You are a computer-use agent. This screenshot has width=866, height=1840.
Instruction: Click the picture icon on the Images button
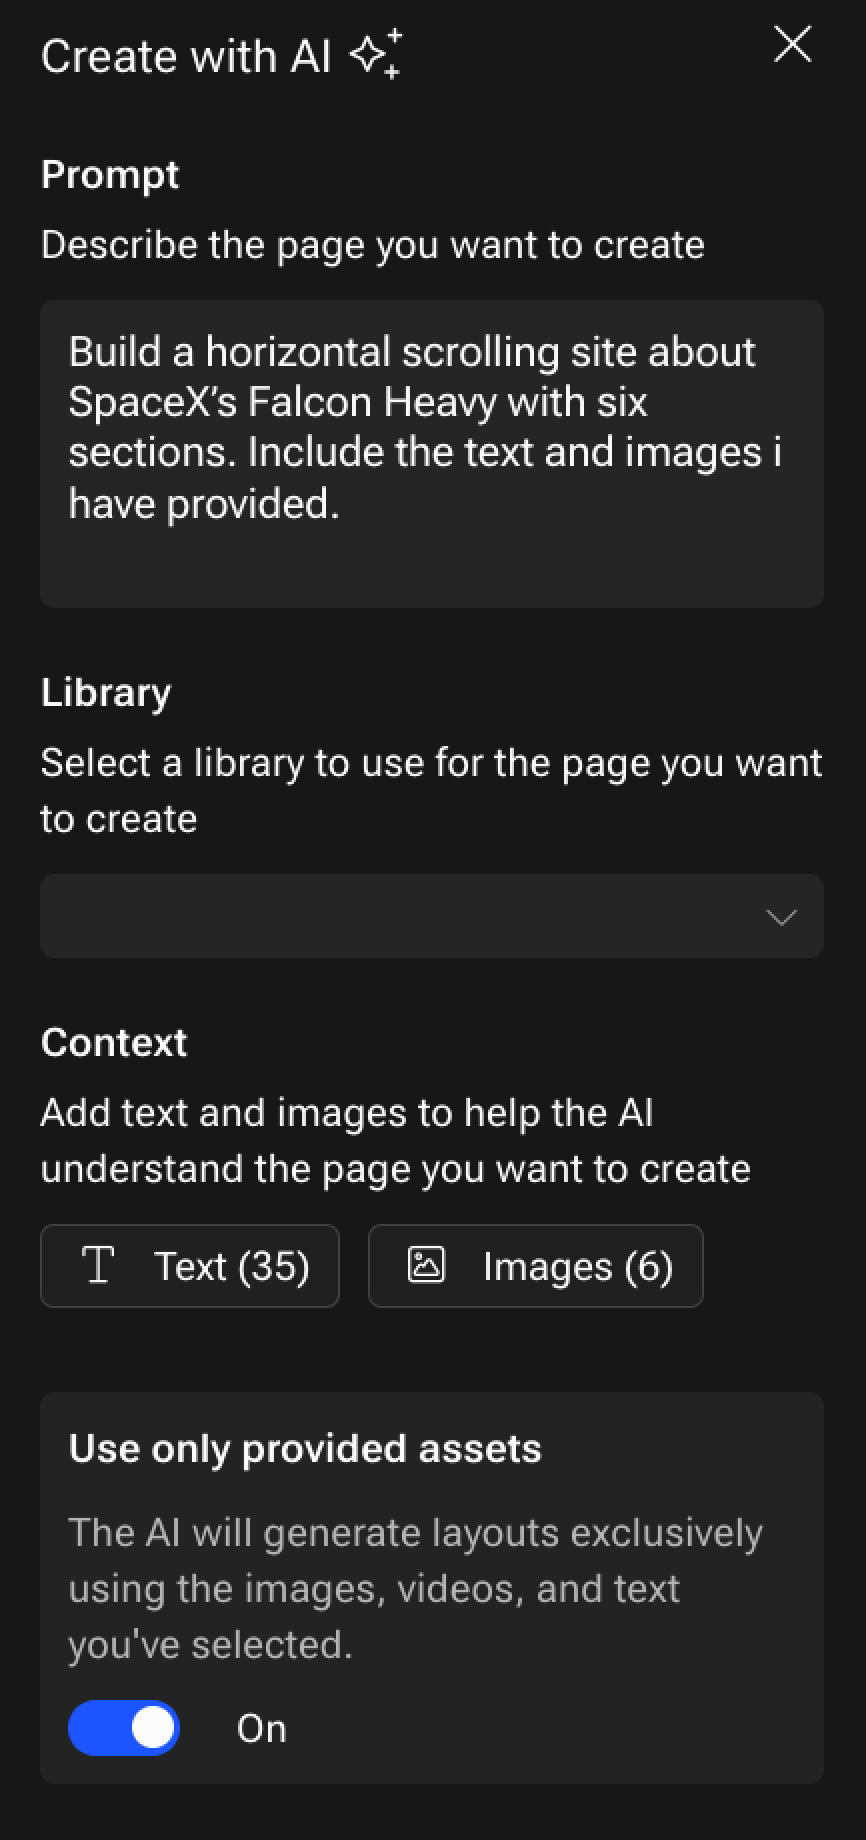coord(426,1265)
